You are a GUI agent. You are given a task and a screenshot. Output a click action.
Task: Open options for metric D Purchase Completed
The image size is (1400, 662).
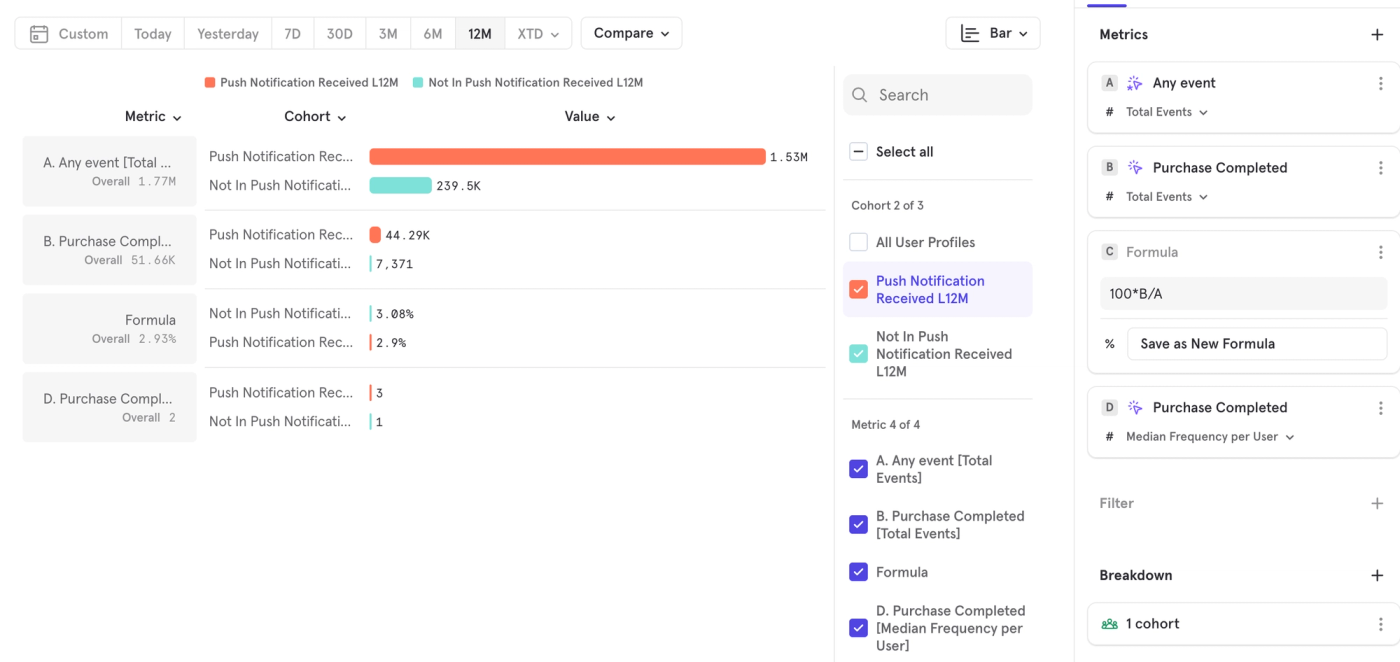pos(1380,408)
